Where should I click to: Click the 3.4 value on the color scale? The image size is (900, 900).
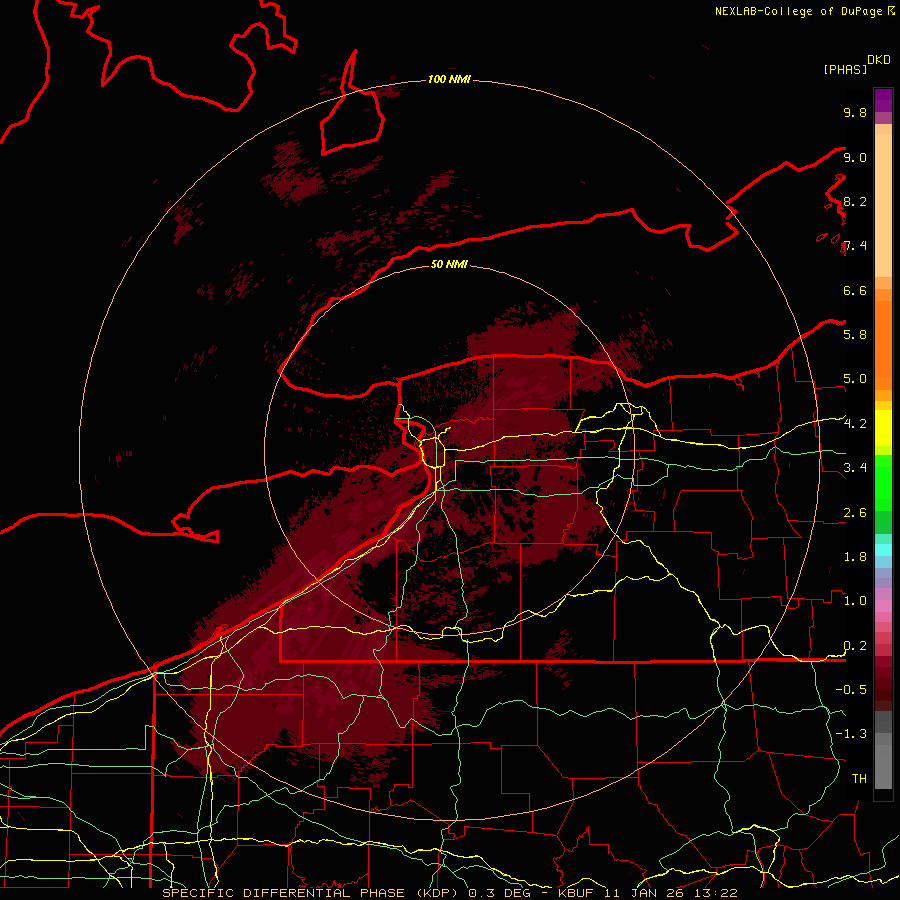(x=855, y=468)
